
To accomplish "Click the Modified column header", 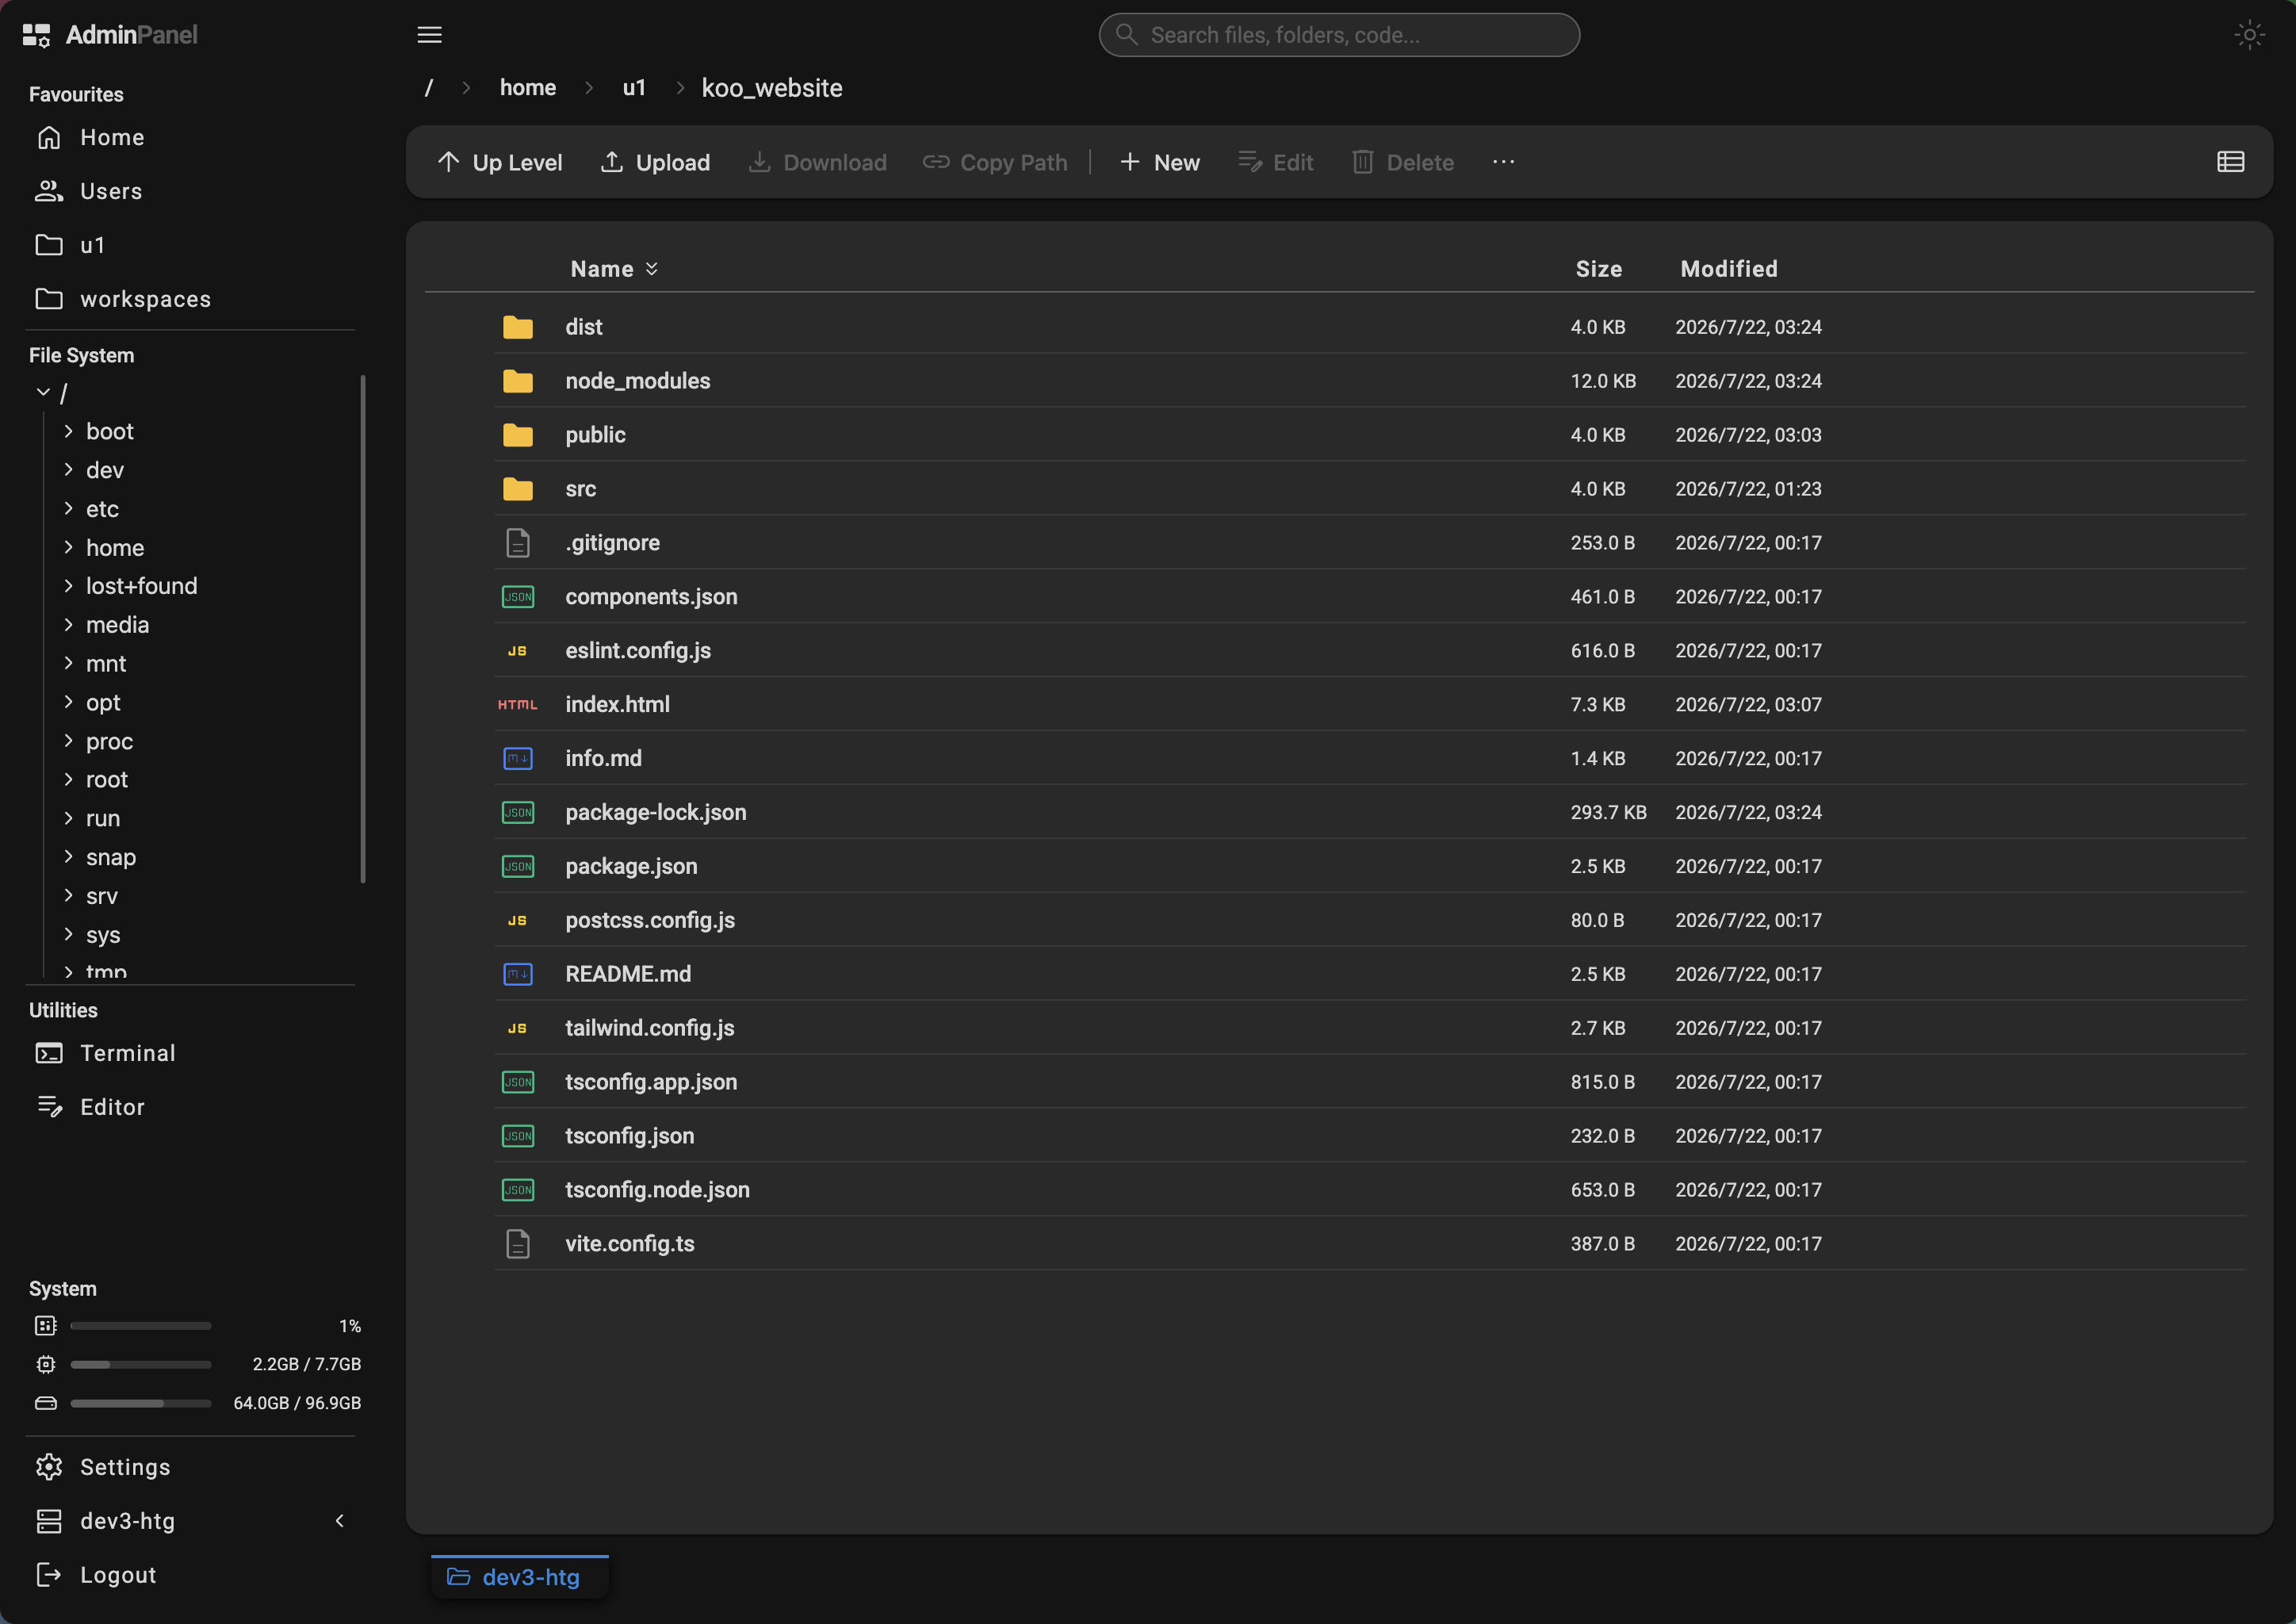I will [x=1729, y=269].
